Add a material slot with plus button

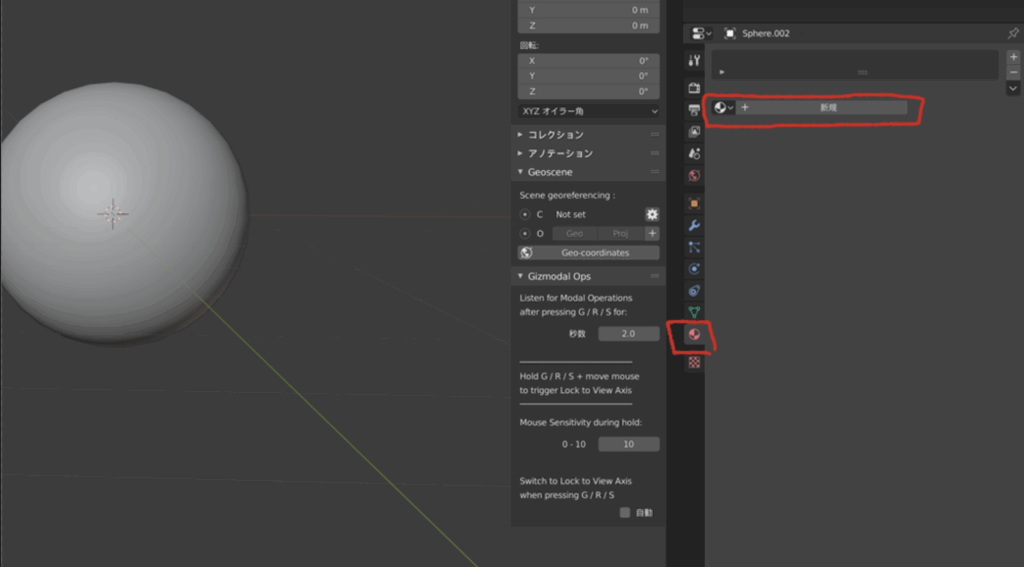pyautogui.click(x=1013, y=57)
